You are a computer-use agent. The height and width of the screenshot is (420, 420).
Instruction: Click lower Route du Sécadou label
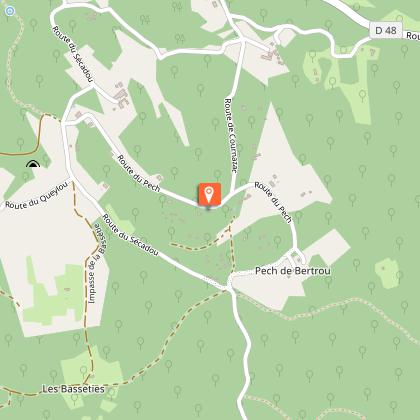[x=130, y=235]
